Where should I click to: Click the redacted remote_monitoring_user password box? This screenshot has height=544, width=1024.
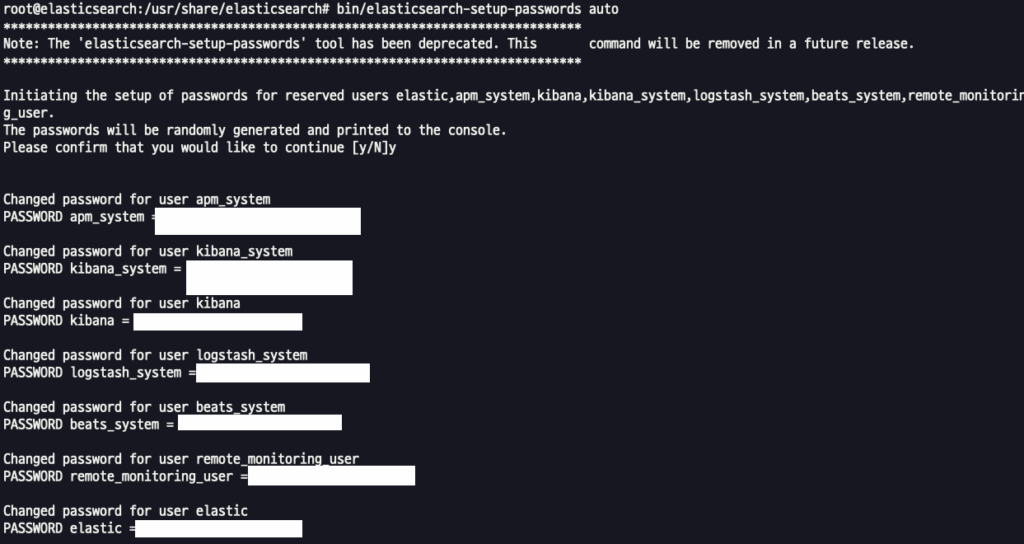[331, 475]
